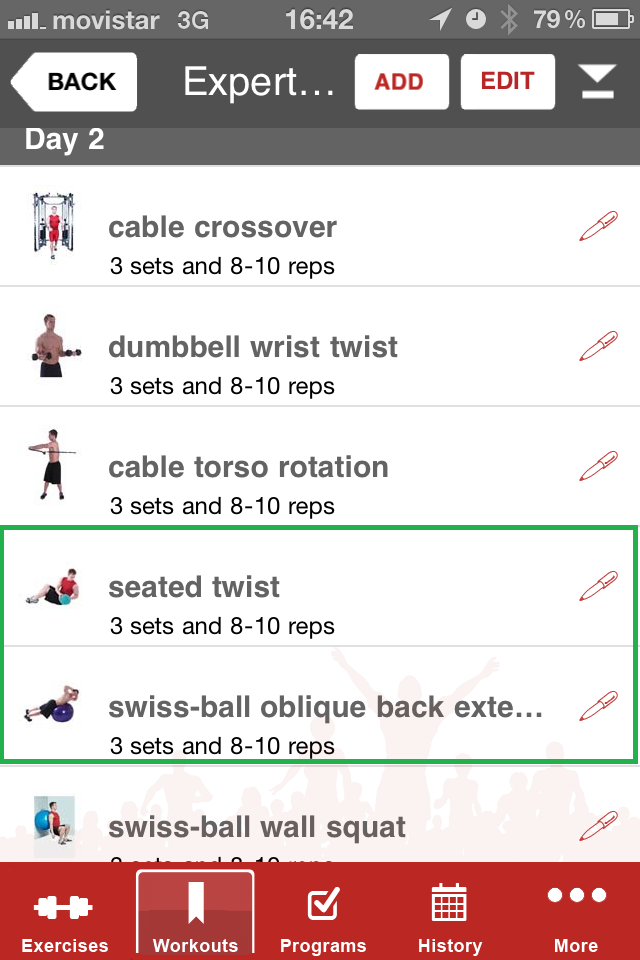
Task: Edit cable torso rotation via pencil icon
Action: tap(598, 466)
